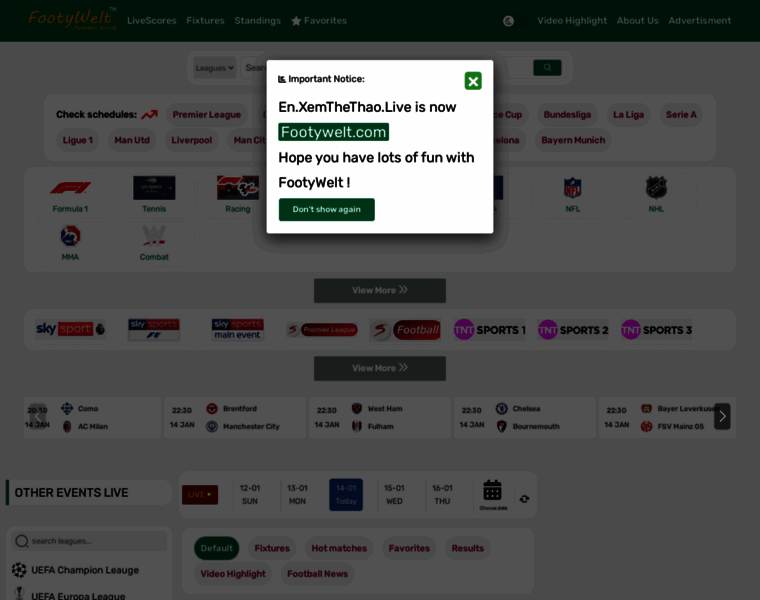This screenshot has height=600, width=760.
Task: Select the Hot matches filter
Action: (339, 548)
